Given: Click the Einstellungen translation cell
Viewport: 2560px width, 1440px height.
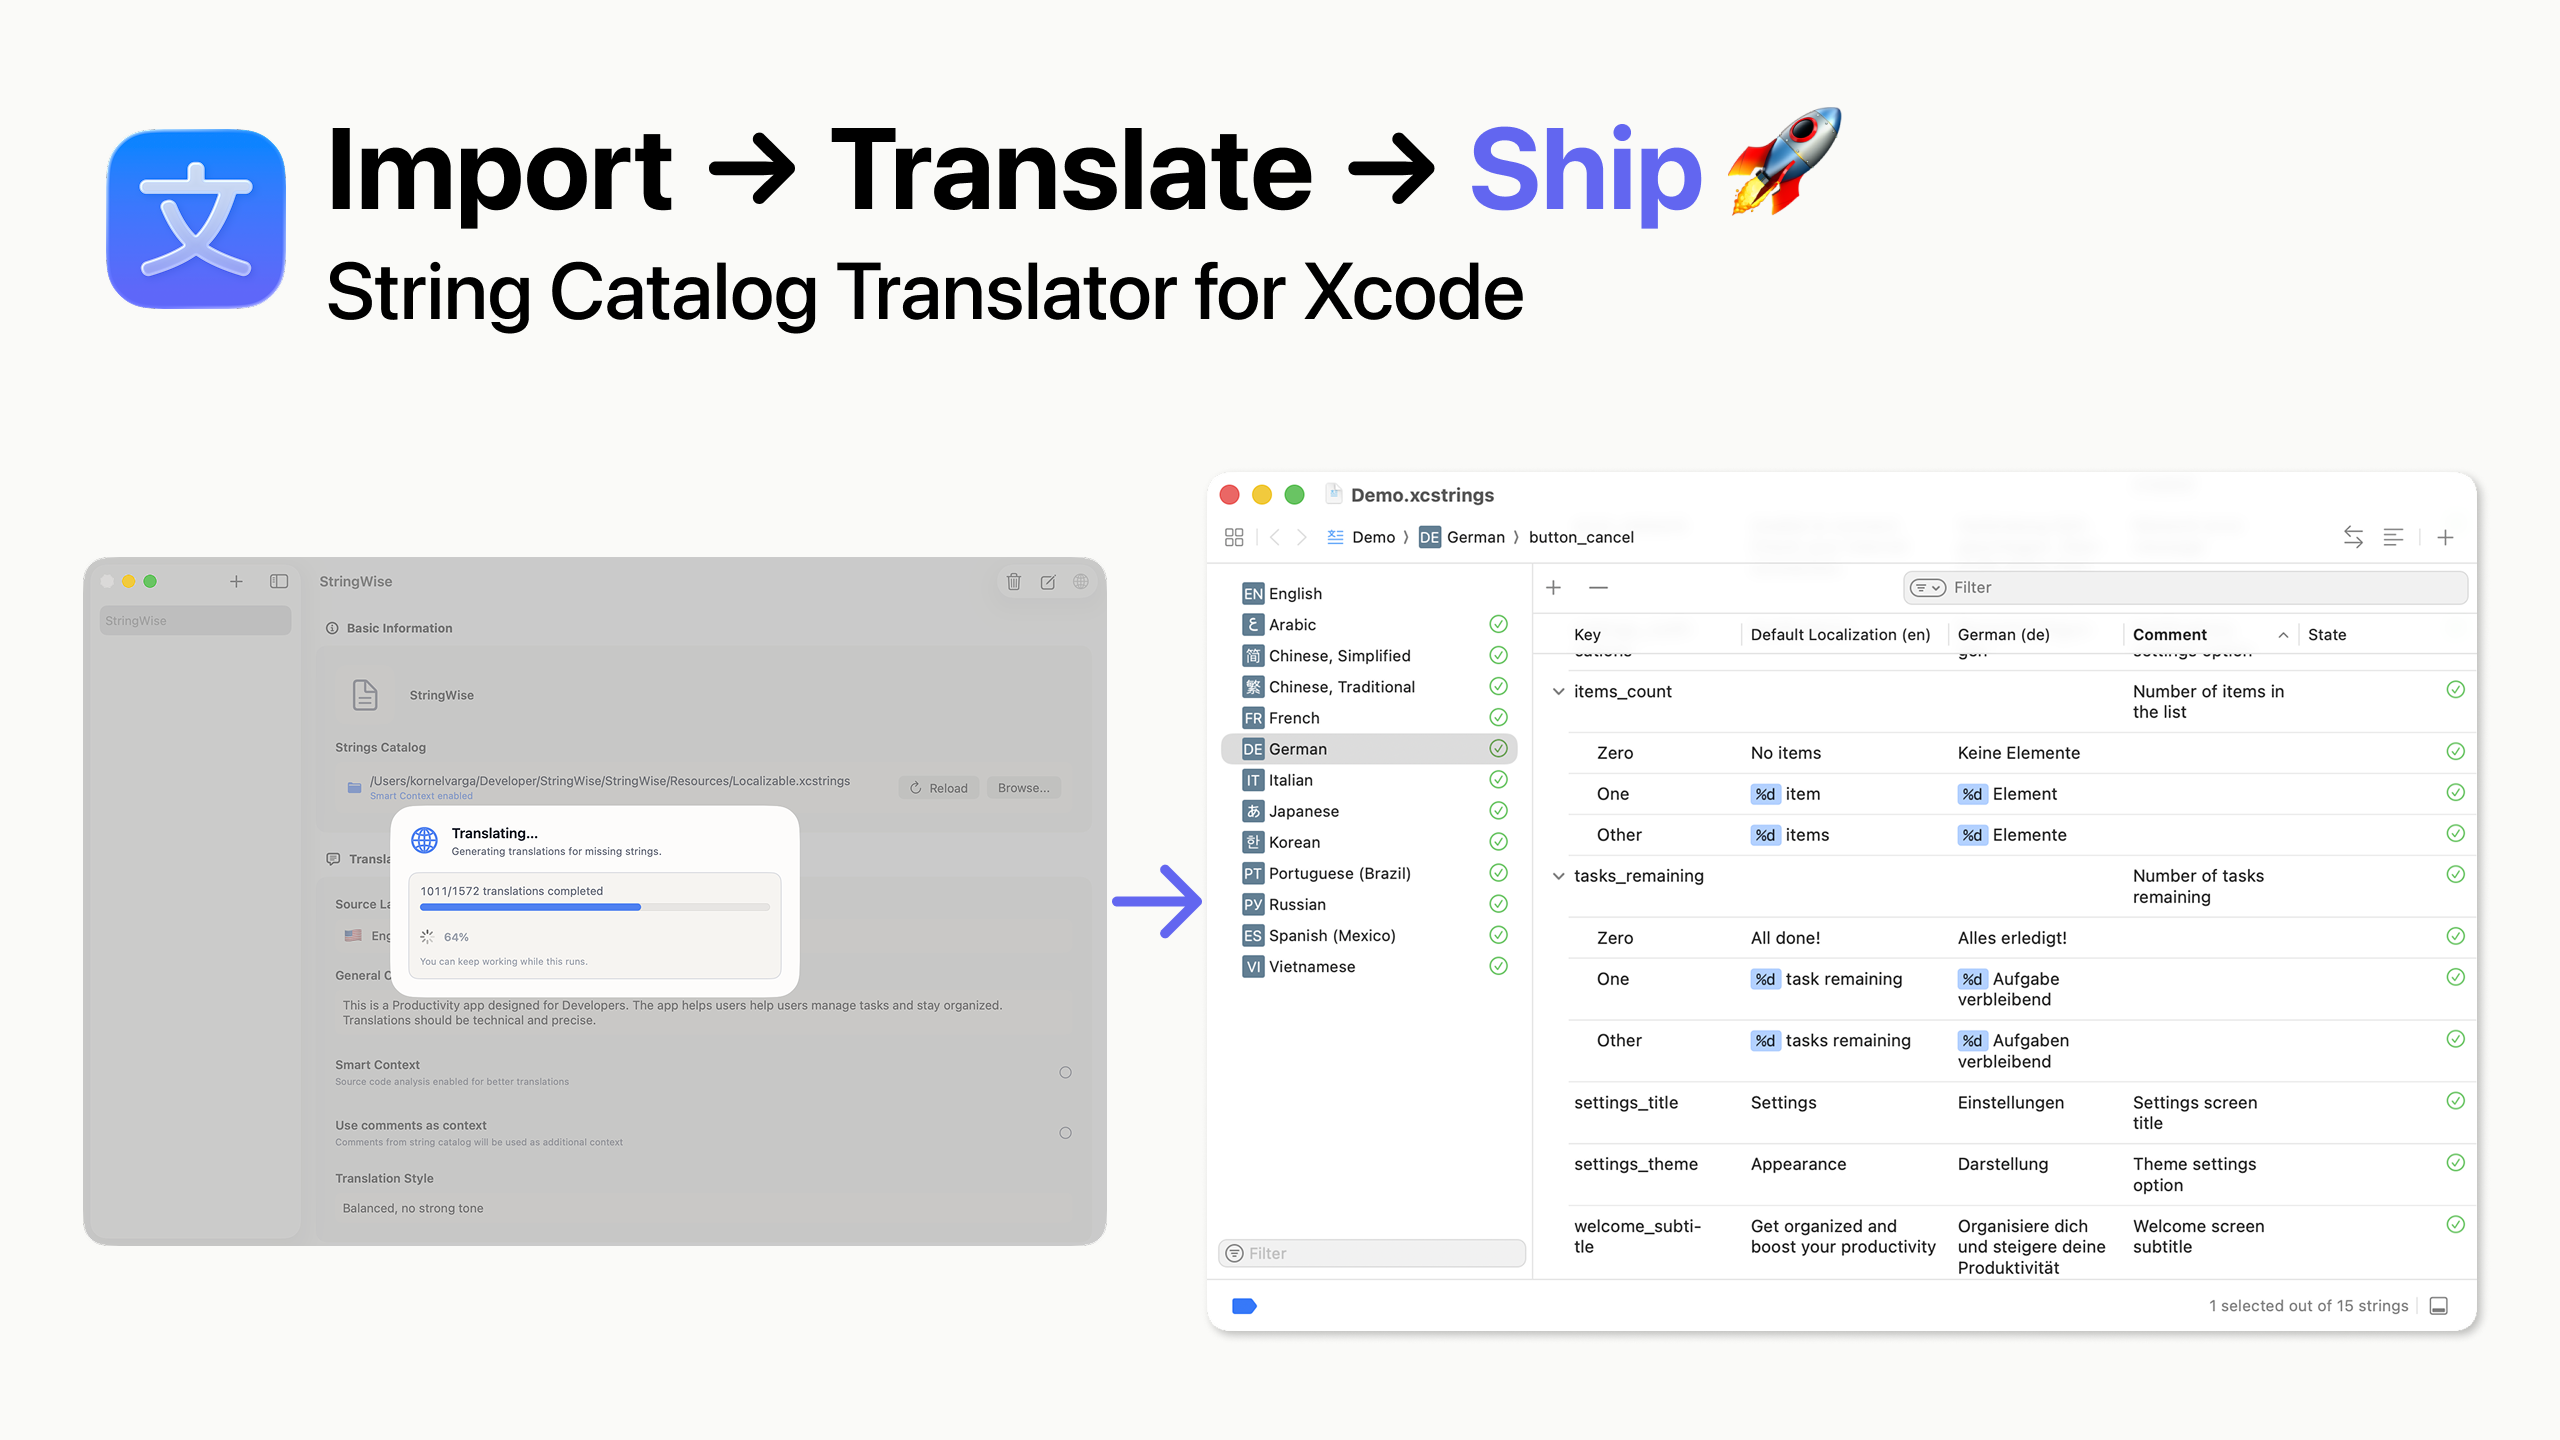Looking at the screenshot, I should tap(2010, 1102).
